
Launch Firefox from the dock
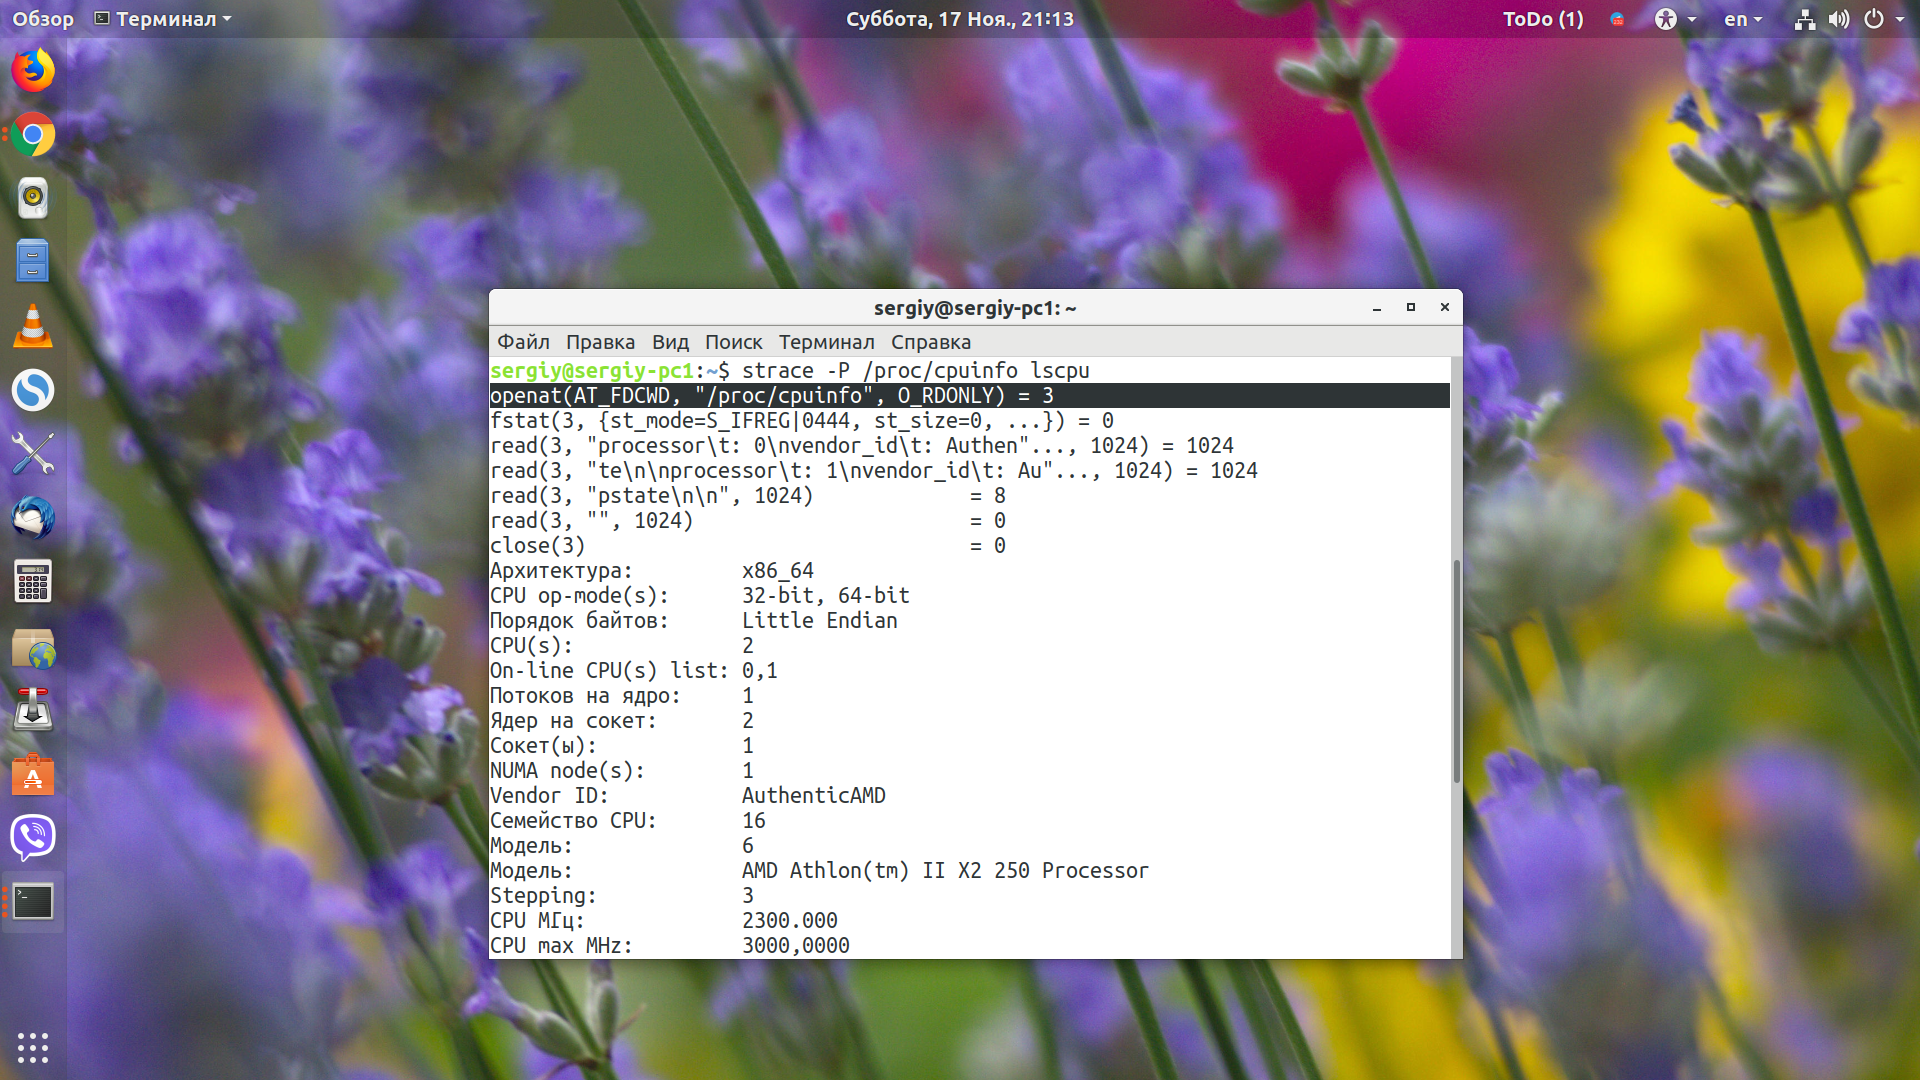tap(33, 71)
